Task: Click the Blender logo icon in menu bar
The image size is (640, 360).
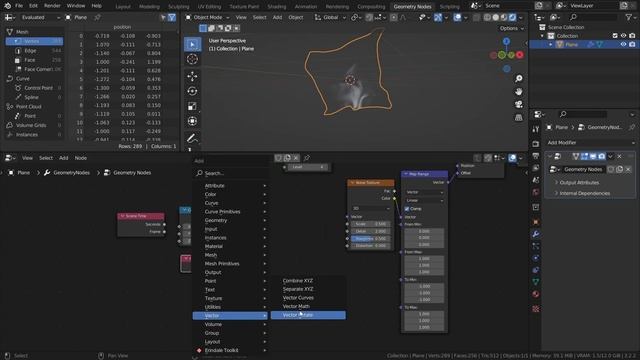Action: coord(7,6)
